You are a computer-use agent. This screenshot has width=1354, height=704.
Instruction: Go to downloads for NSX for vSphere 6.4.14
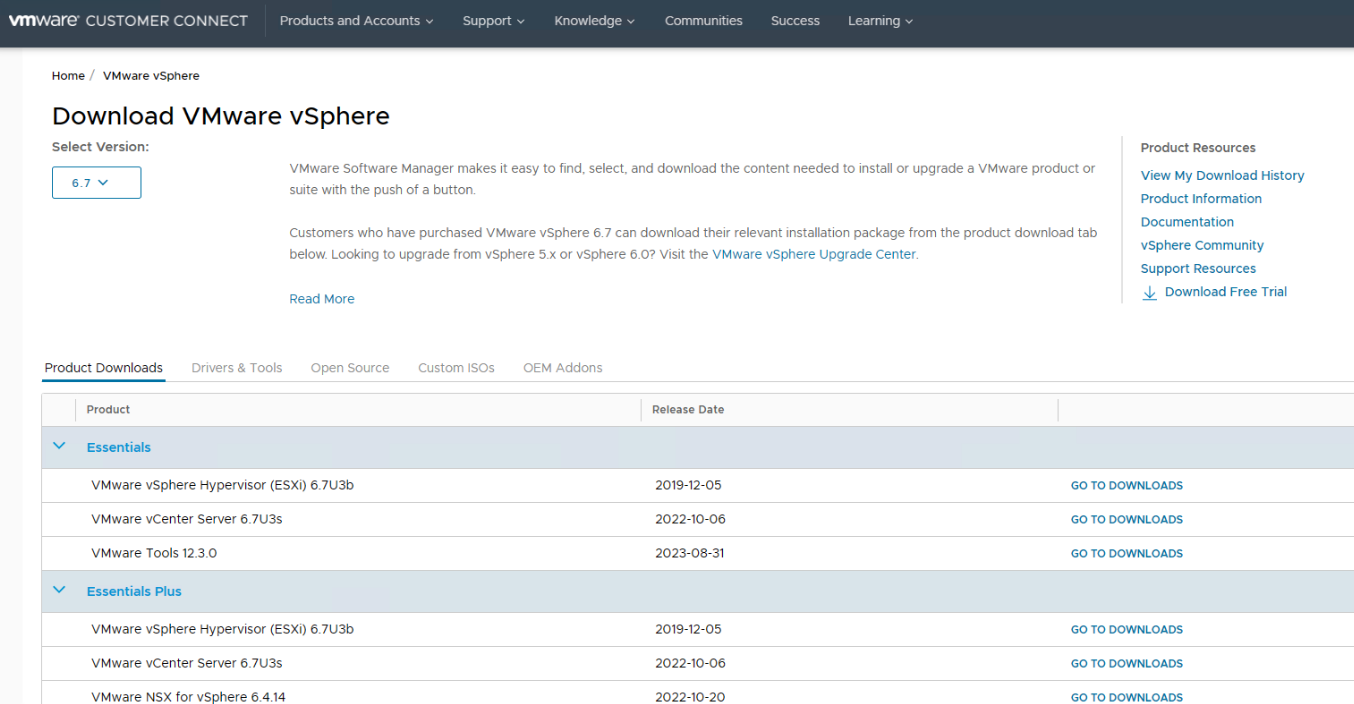click(1127, 697)
